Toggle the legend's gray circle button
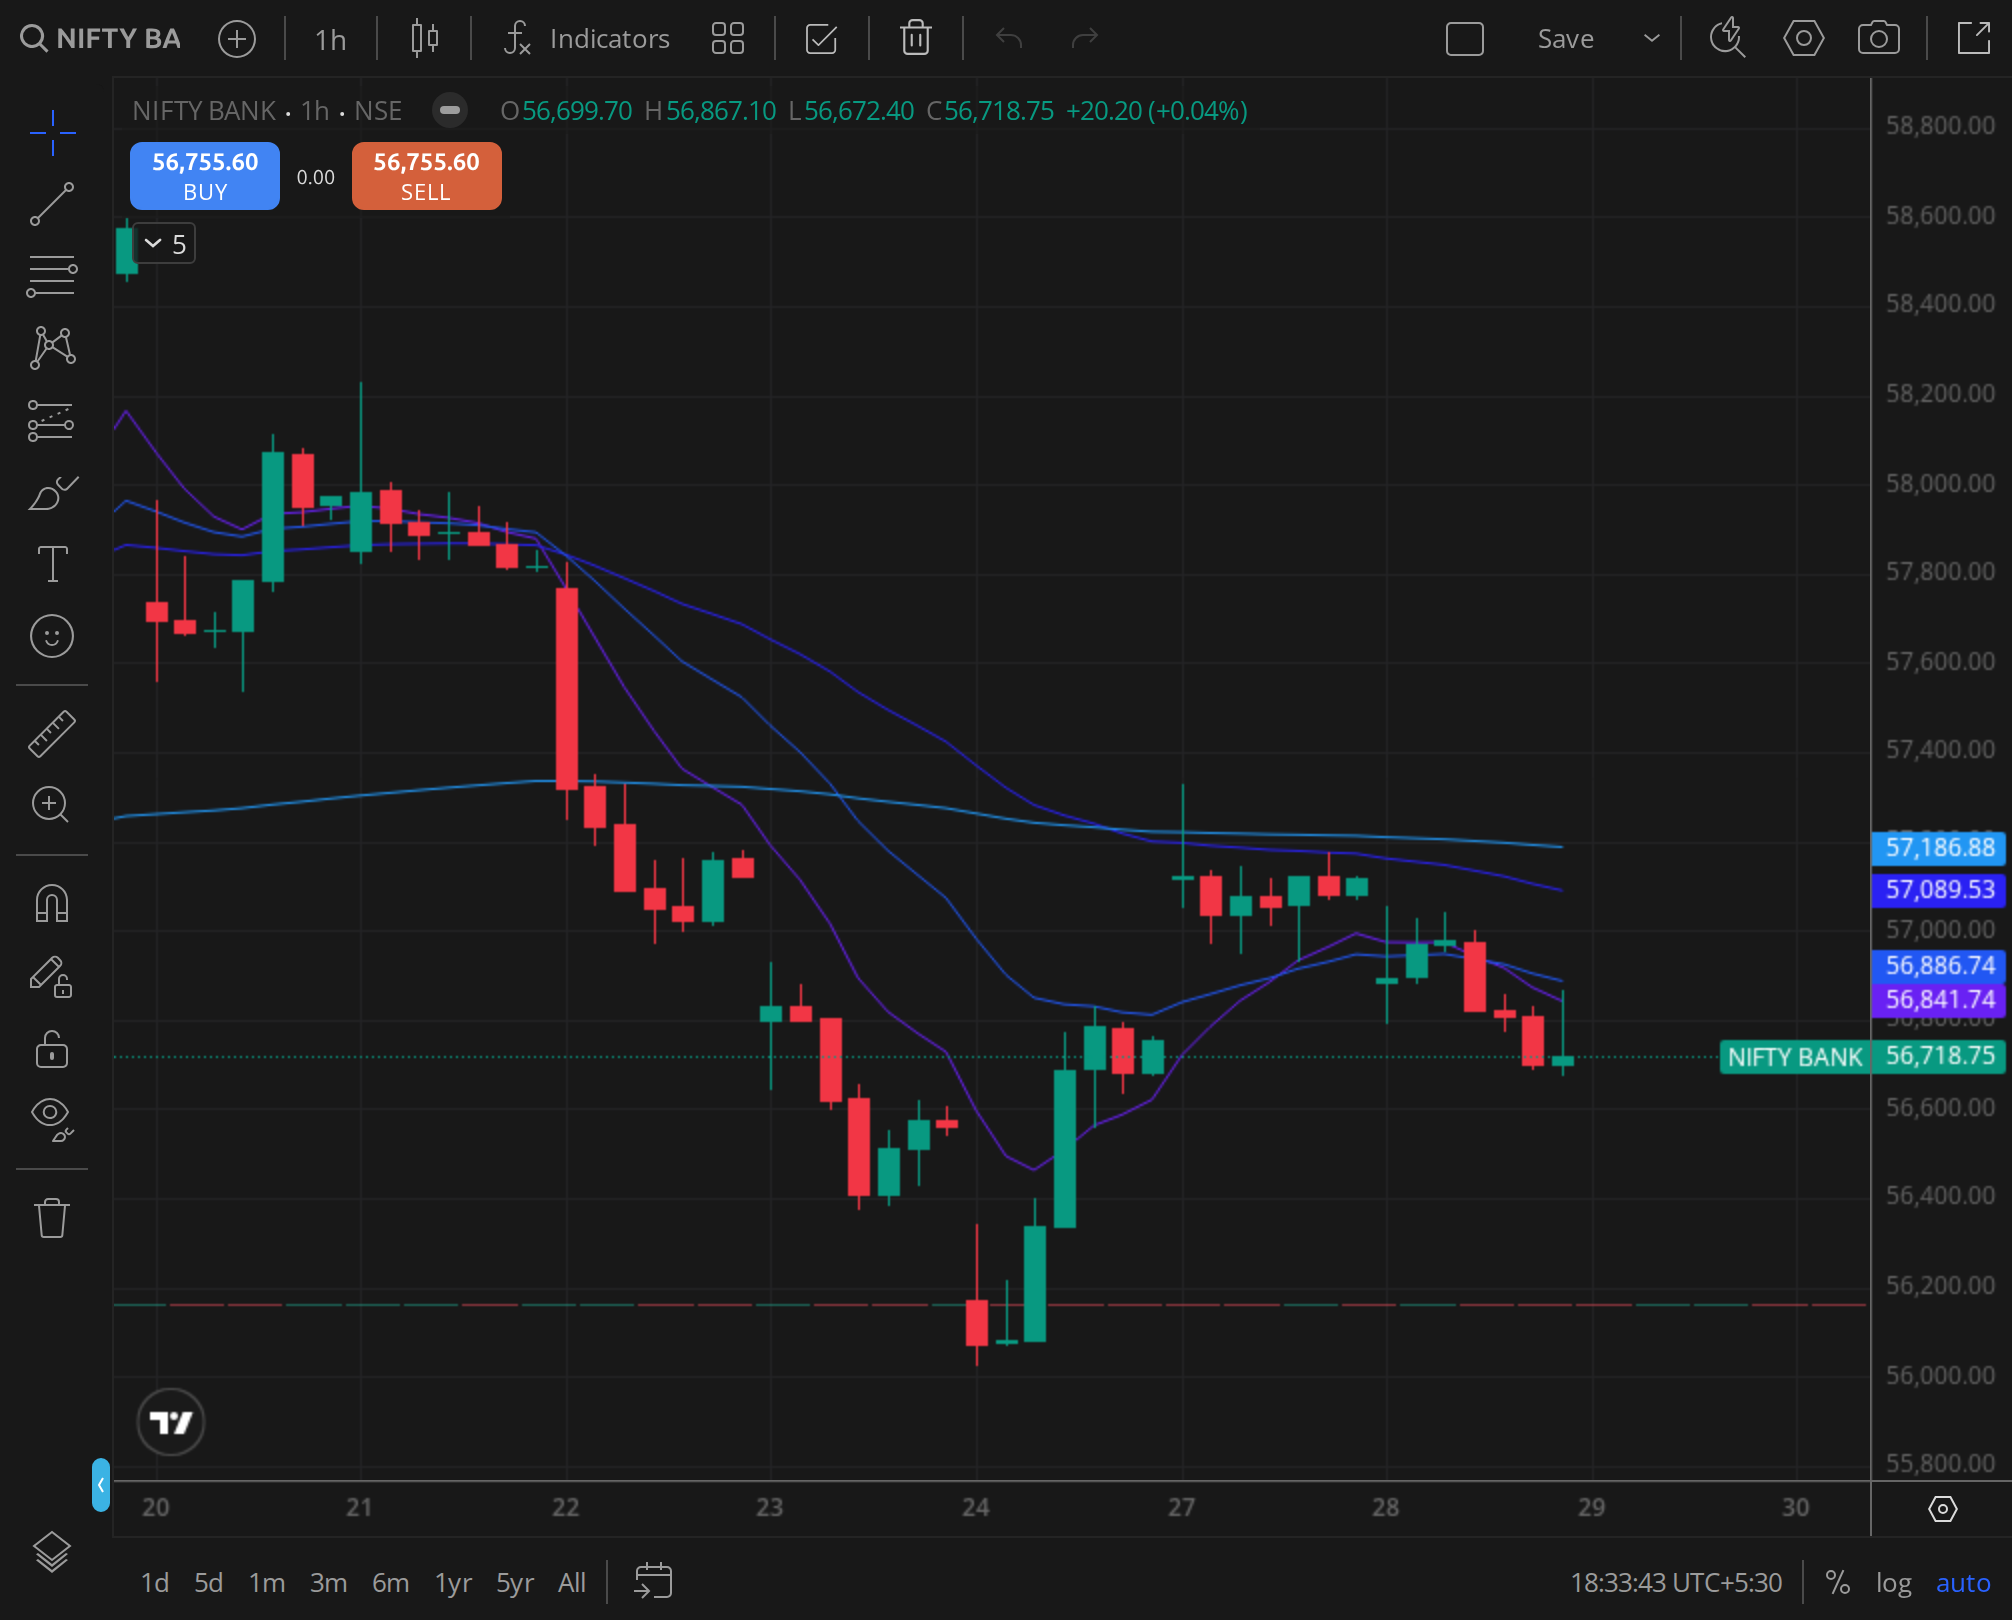2012x1620 pixels. click(x=450, y=110)
